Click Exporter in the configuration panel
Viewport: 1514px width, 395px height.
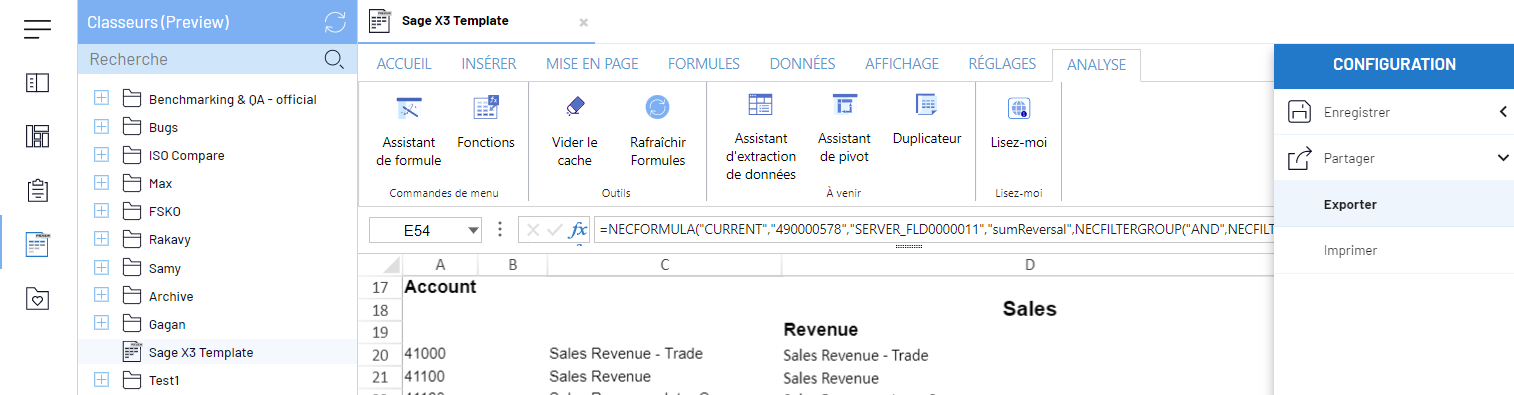tap(1394, 204)
